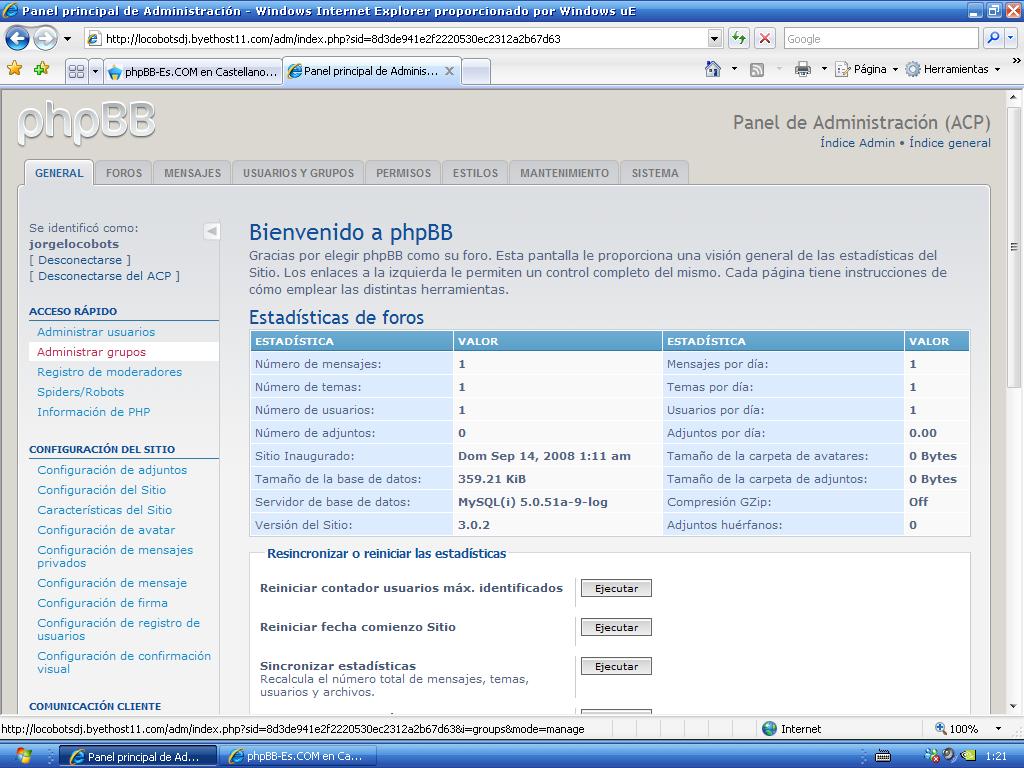This screenshot has height=768, width=1024.
Task: Expand the Home button dropdown arrow
Action: click(734, 69)
